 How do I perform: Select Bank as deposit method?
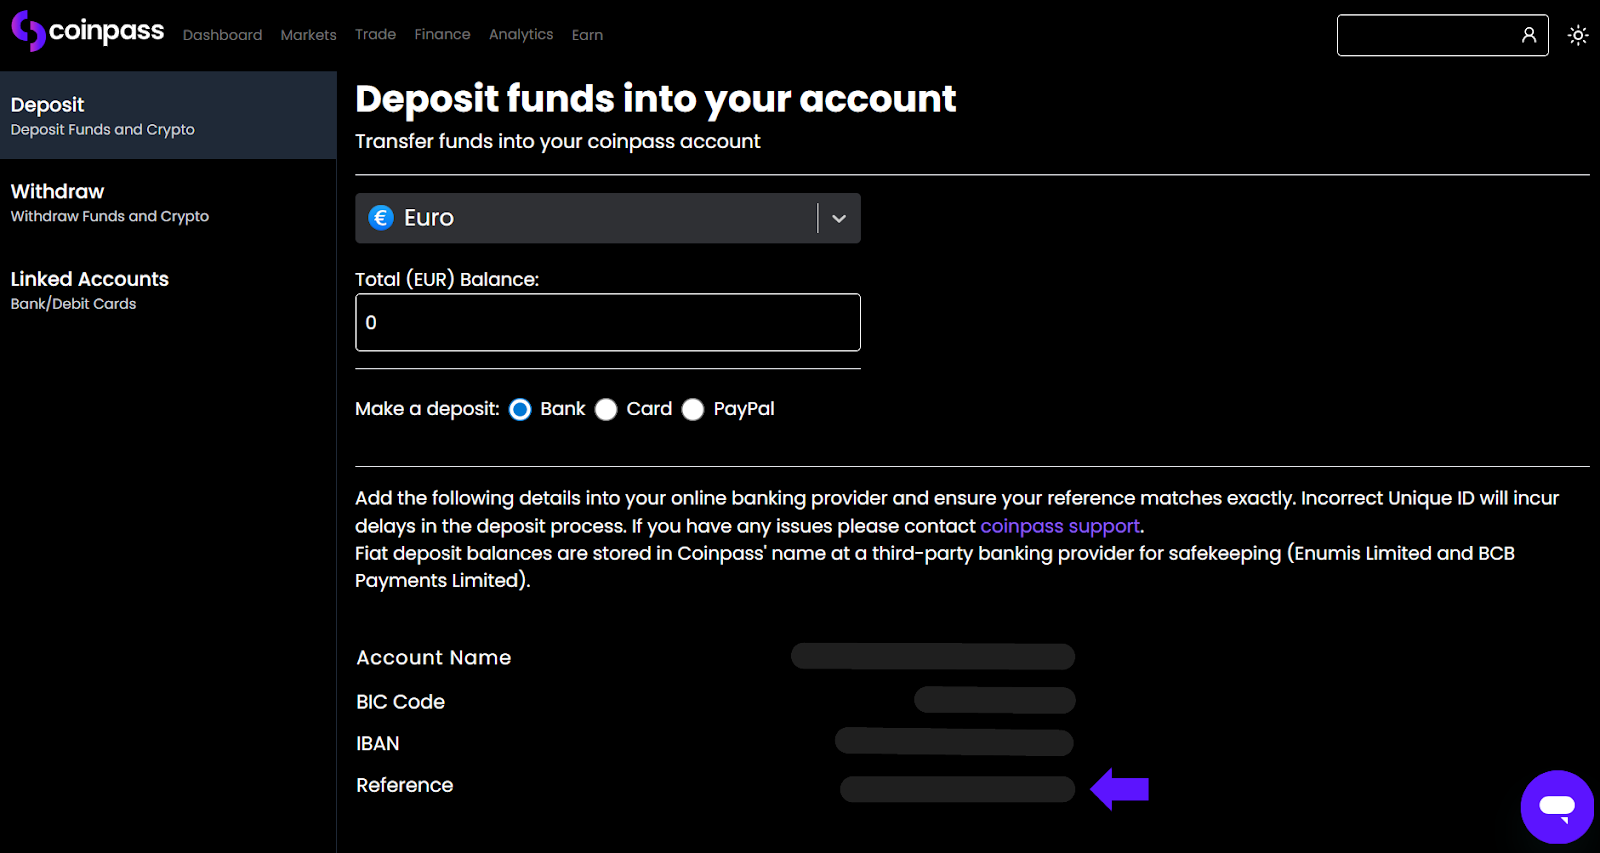coord(519,409)
